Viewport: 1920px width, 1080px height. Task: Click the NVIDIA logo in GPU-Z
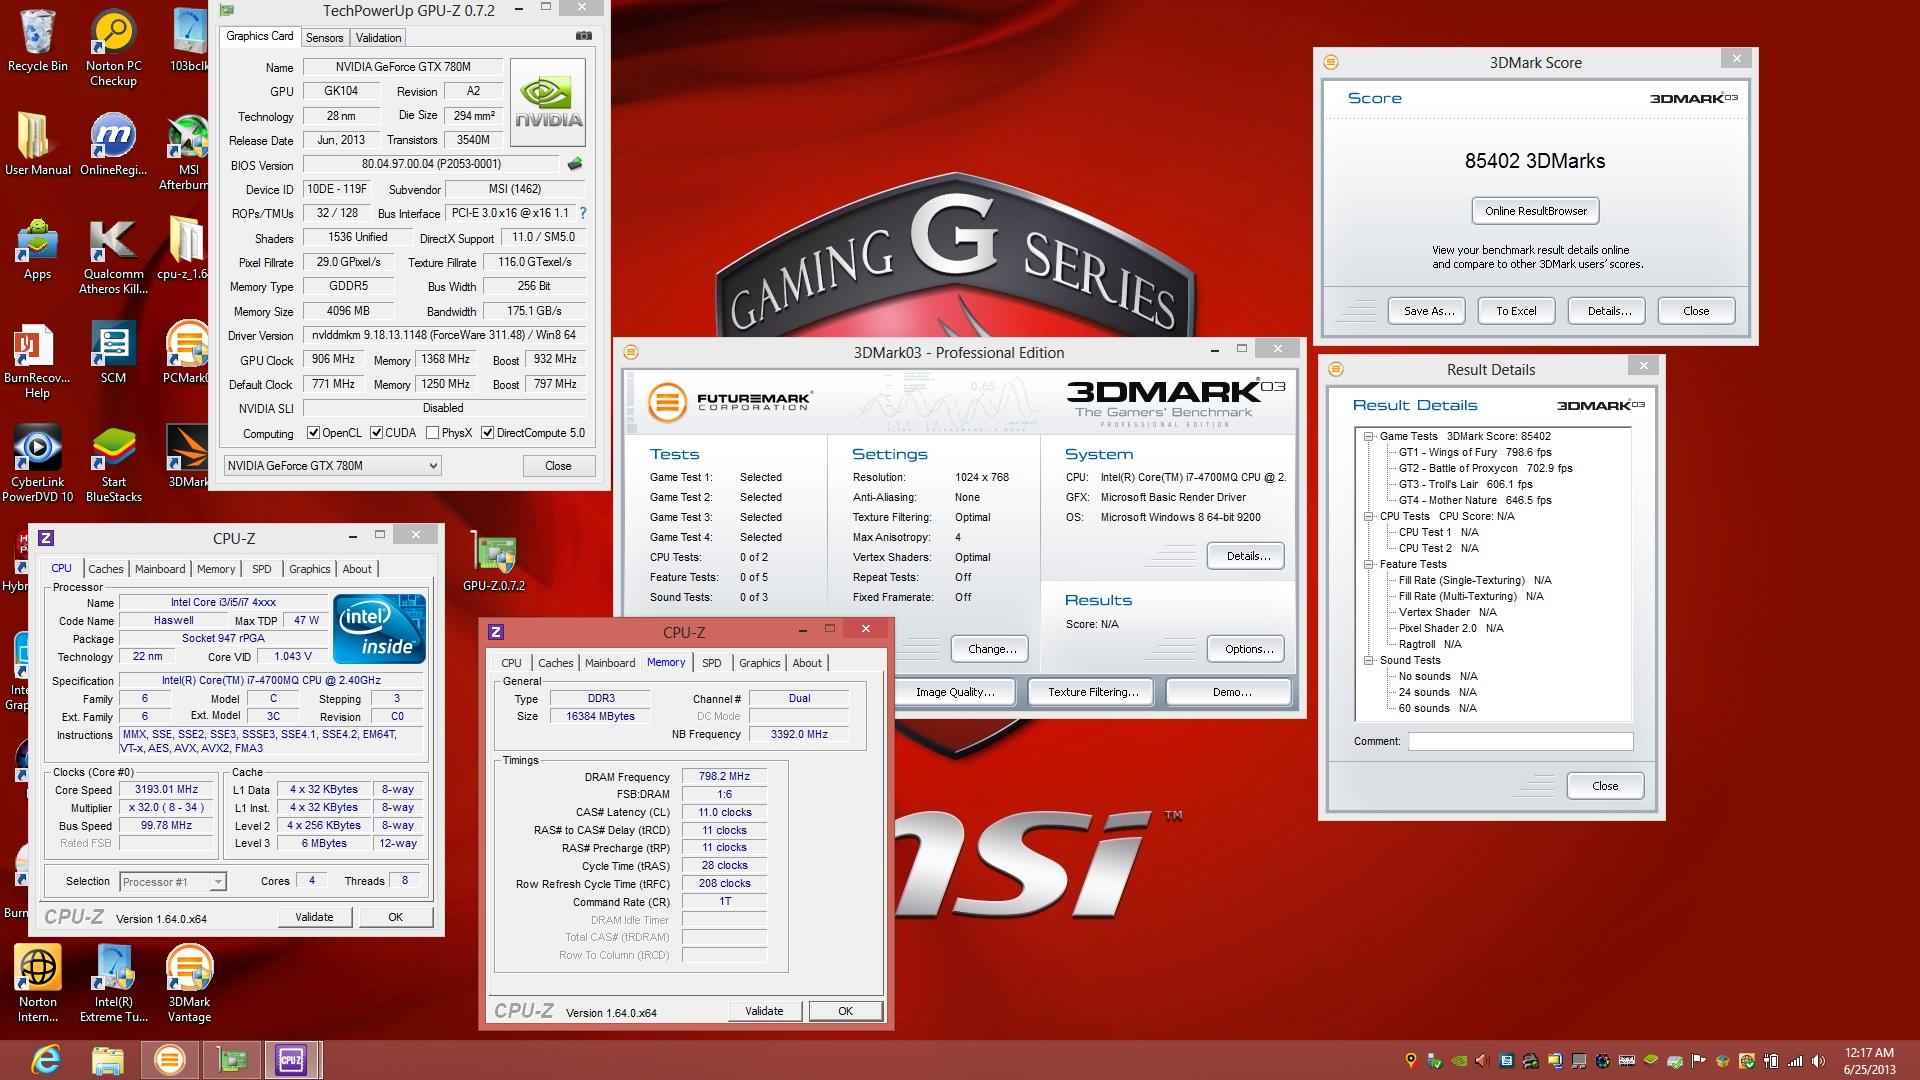click(x=548, y=103)
